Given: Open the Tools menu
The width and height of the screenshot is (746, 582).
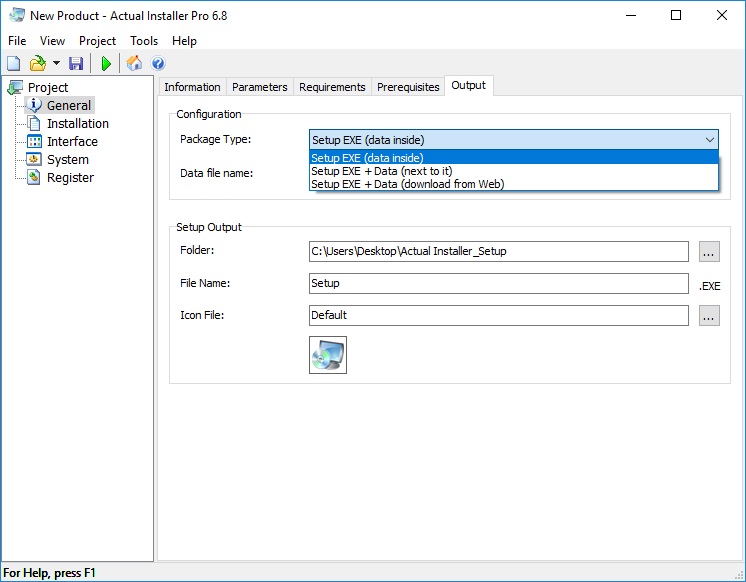Looking at the screenshot, I should coord(144,41).
